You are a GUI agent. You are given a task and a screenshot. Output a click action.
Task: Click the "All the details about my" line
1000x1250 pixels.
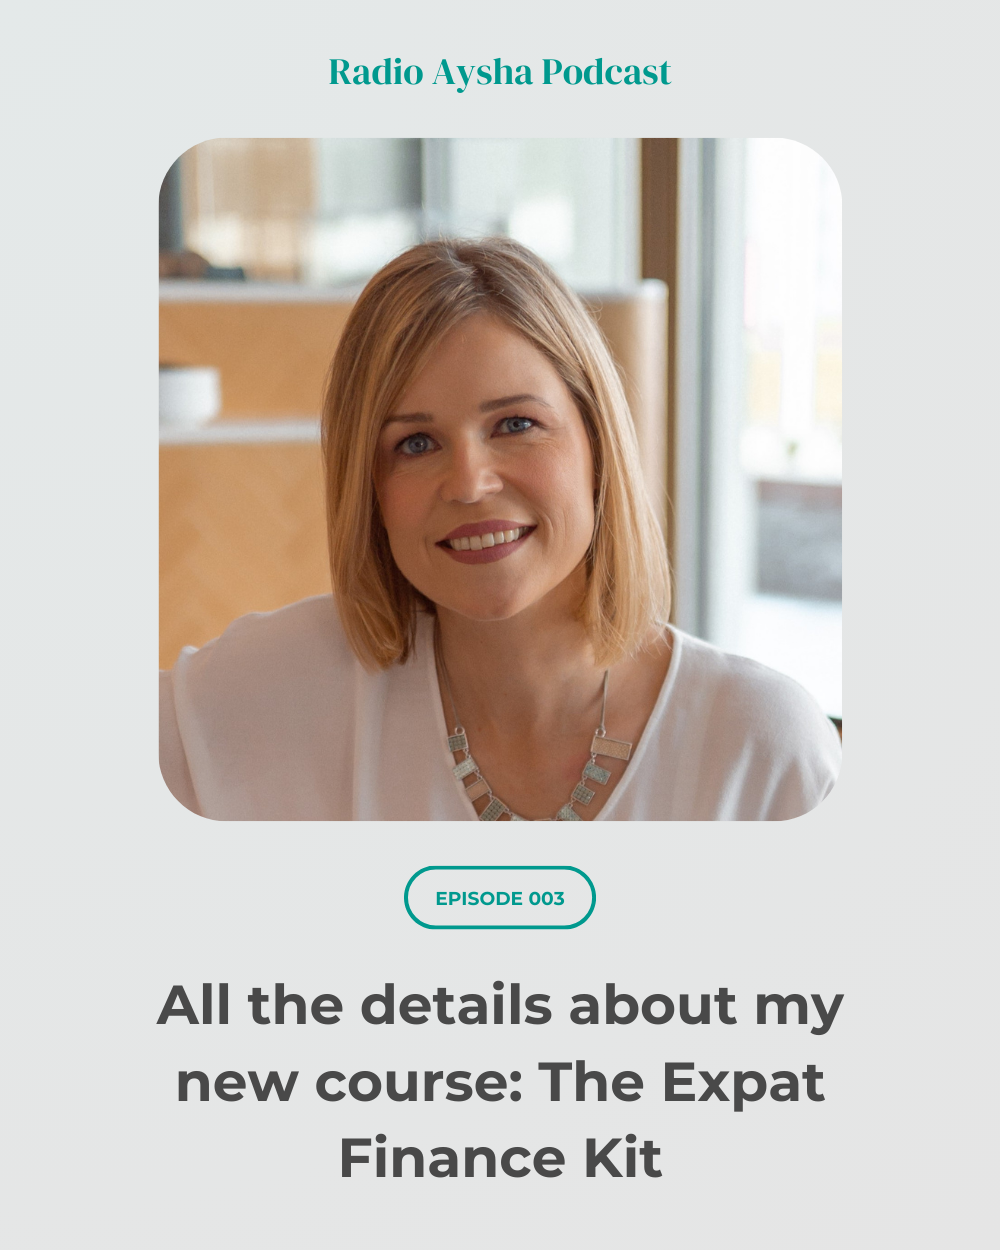coord(500,1007)
